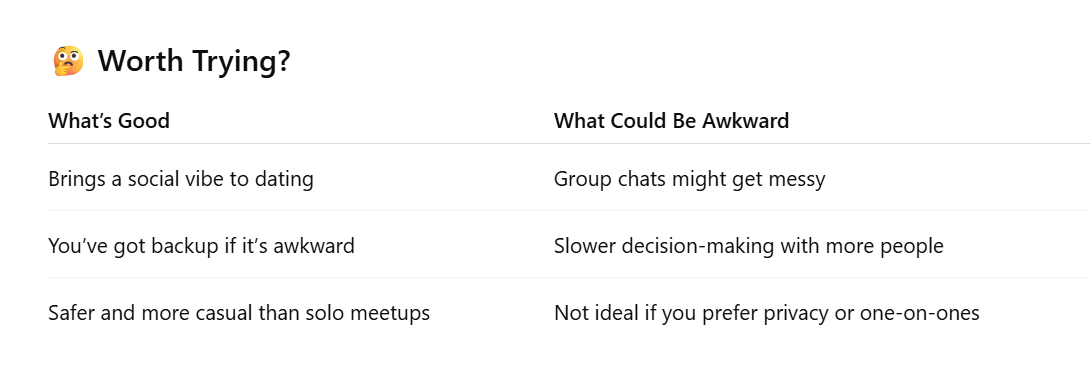Select Safer and more casual than solo meetups

(239, 313)
